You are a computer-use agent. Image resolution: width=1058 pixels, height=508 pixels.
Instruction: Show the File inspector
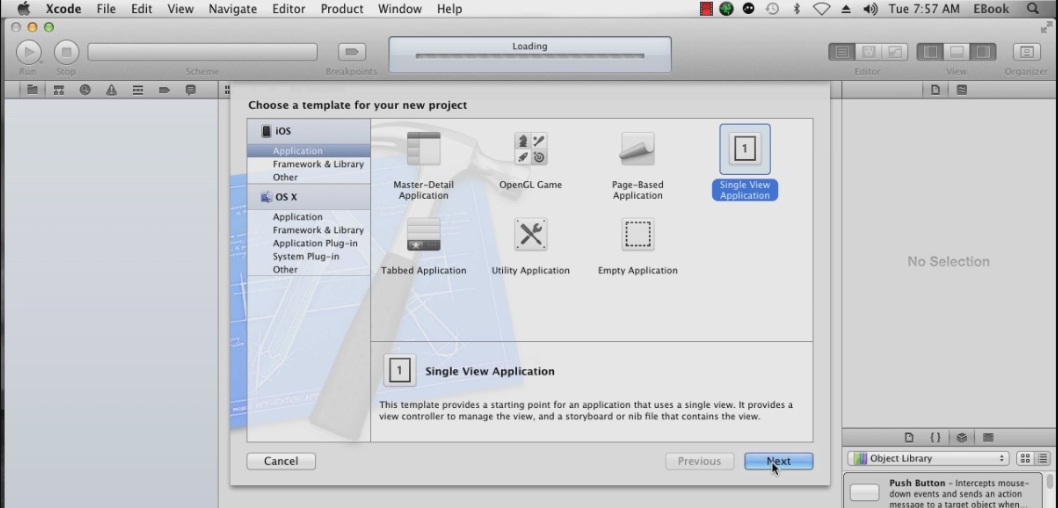click(x=935, y=90)
